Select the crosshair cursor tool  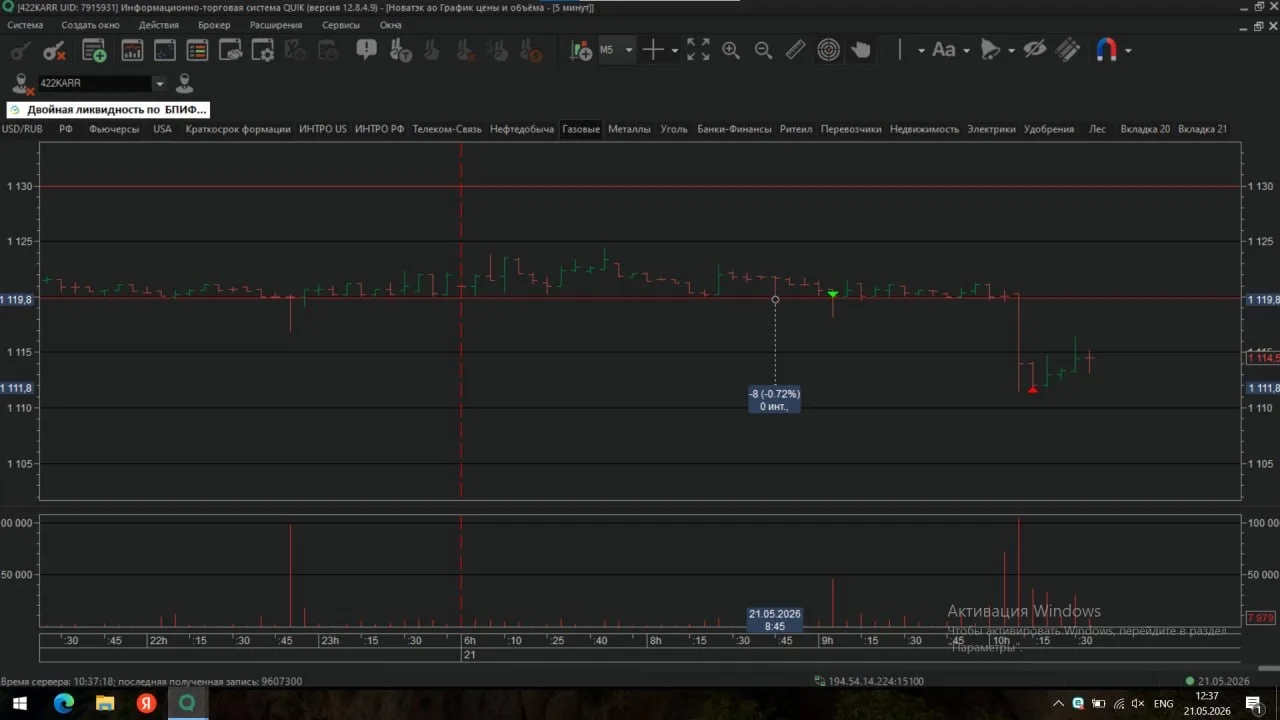point(653,50)
